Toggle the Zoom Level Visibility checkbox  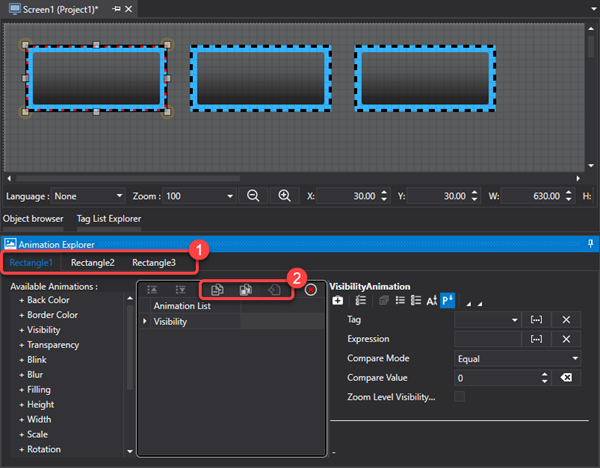coord(460,397)
